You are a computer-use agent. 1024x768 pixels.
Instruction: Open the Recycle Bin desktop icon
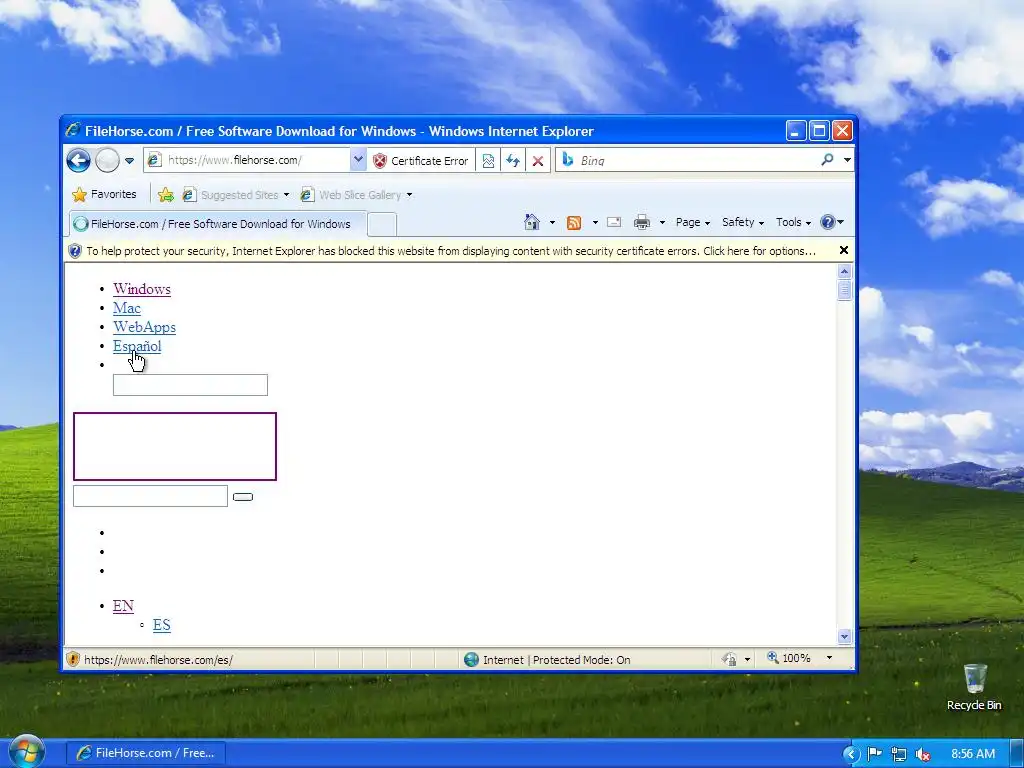(x=974, y=687)
